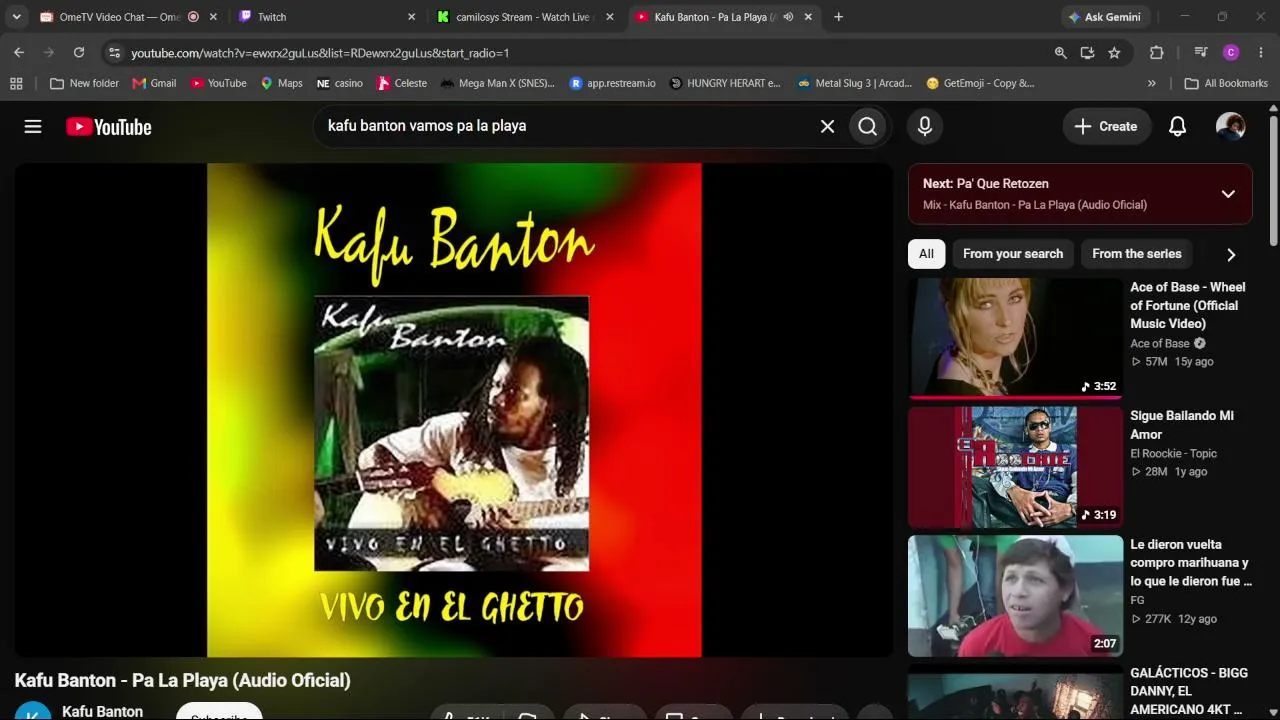Open the YouTube guide hamburger menu
The width and height of the screenshot is (1280, 720).
coord(33,126)
